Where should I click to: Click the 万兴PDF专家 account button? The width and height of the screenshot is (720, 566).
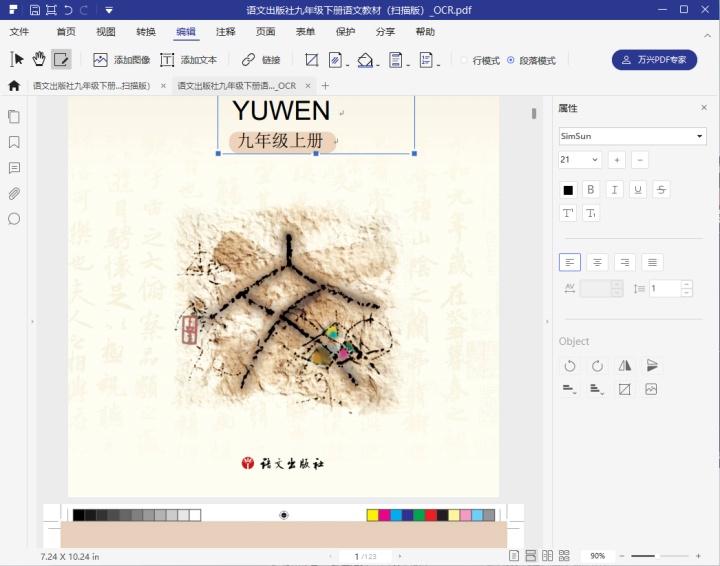click(654, 60)
